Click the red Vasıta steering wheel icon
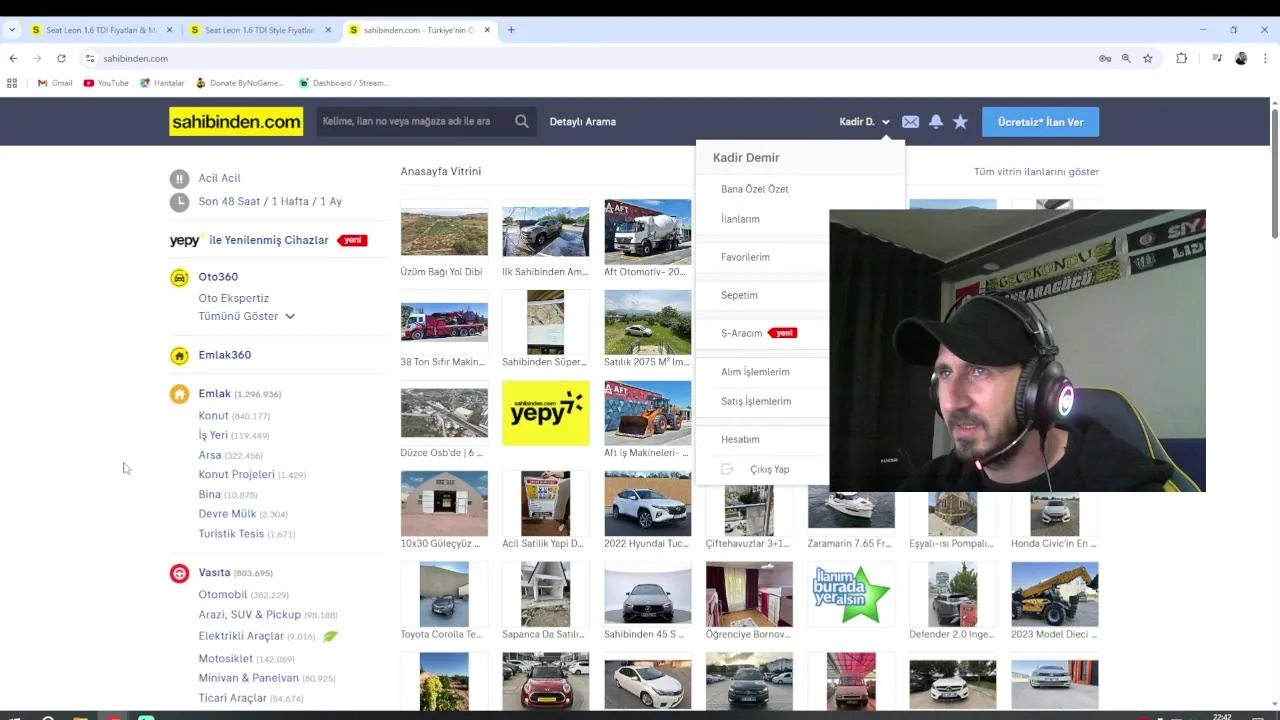Screen dimensions: 1280x720 [x=179, y=574]
